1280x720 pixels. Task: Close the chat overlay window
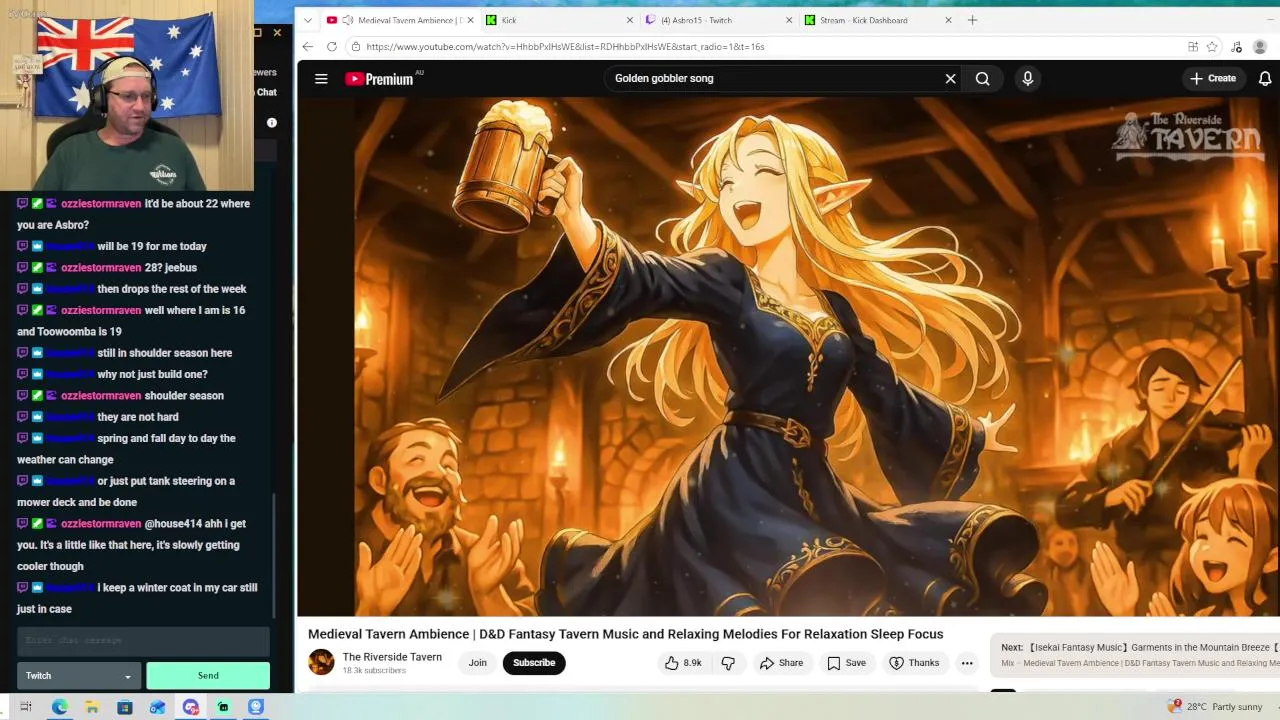coord(277,32)
